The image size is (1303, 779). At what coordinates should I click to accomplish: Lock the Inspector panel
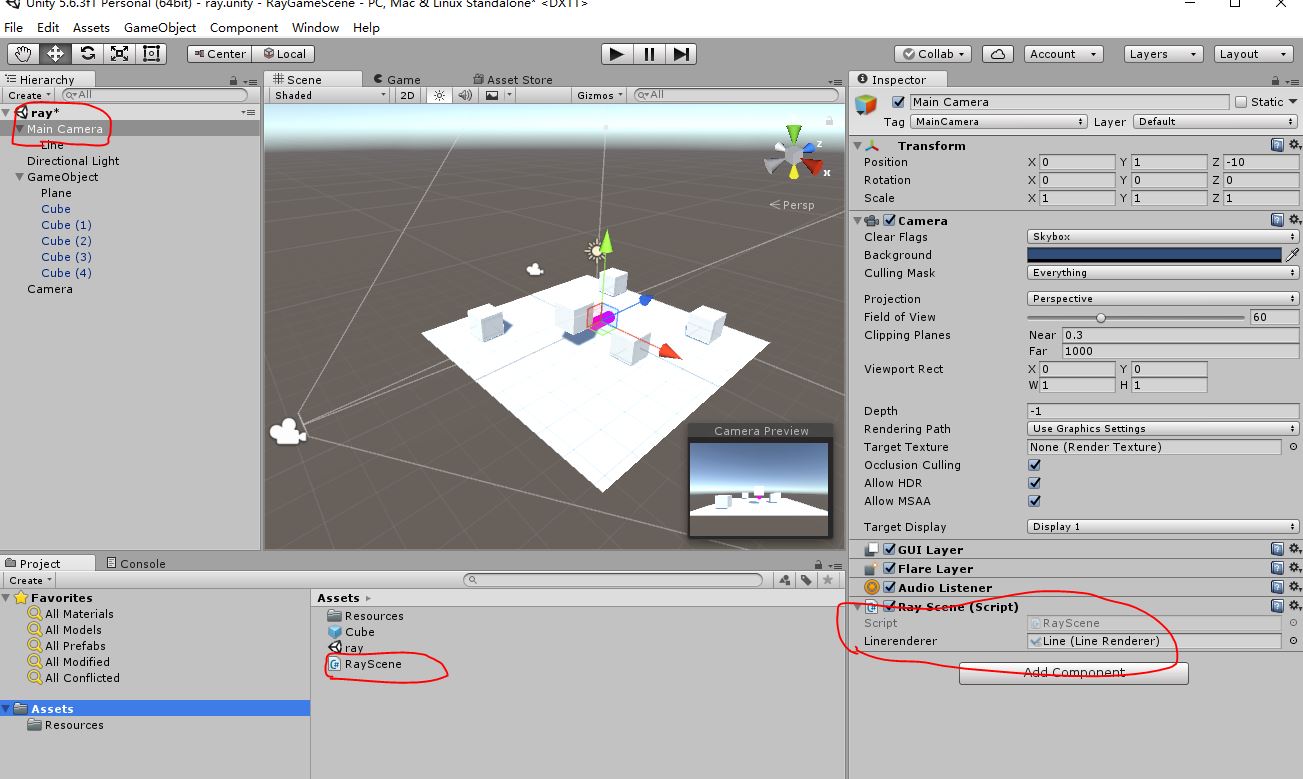[1277, 80]
